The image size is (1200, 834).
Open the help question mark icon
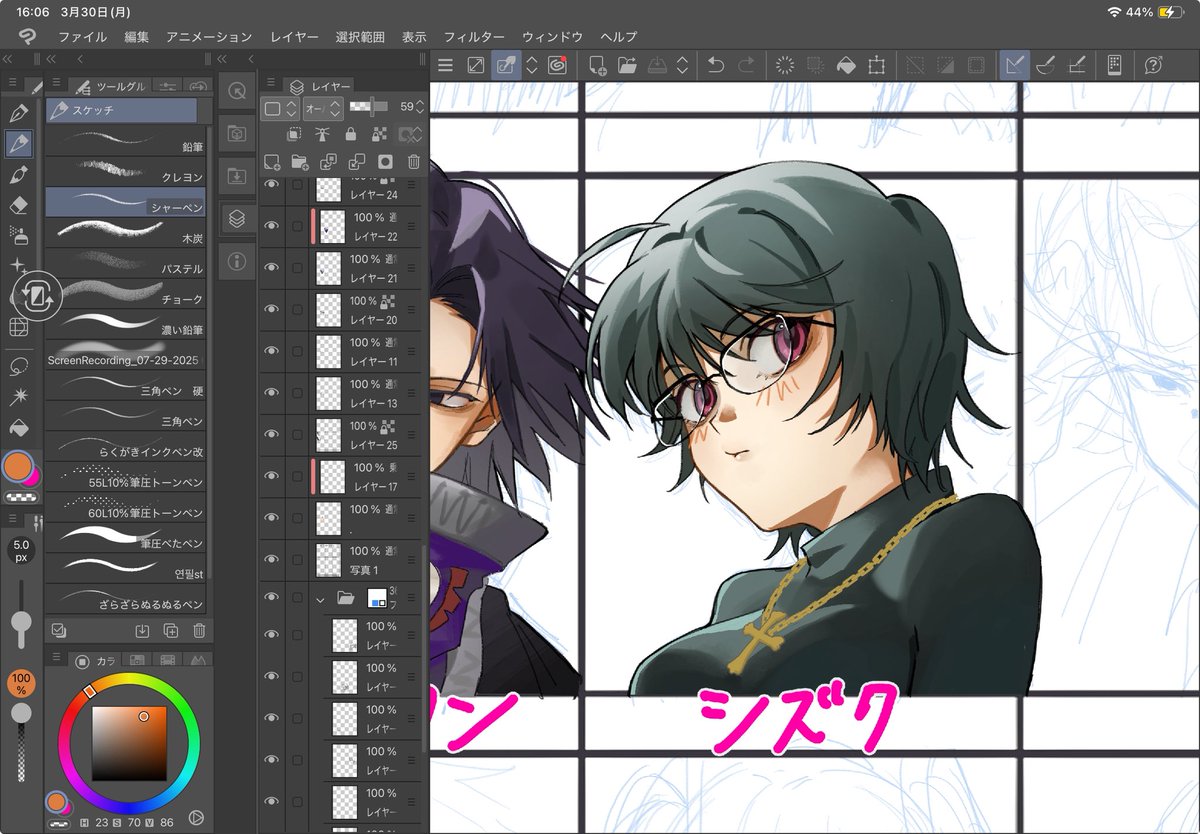[1153, 65]
